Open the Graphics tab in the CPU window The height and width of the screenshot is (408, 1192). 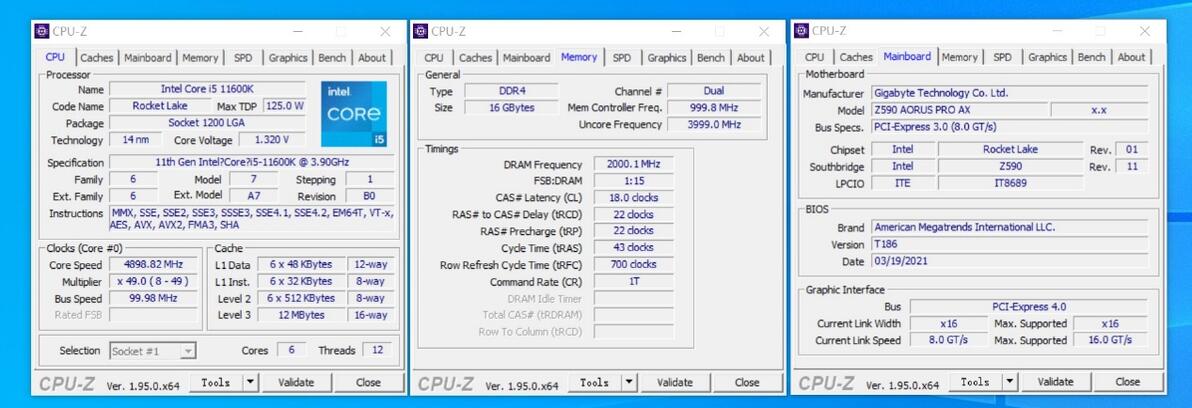pyautogui.click(x=288, y=58)
